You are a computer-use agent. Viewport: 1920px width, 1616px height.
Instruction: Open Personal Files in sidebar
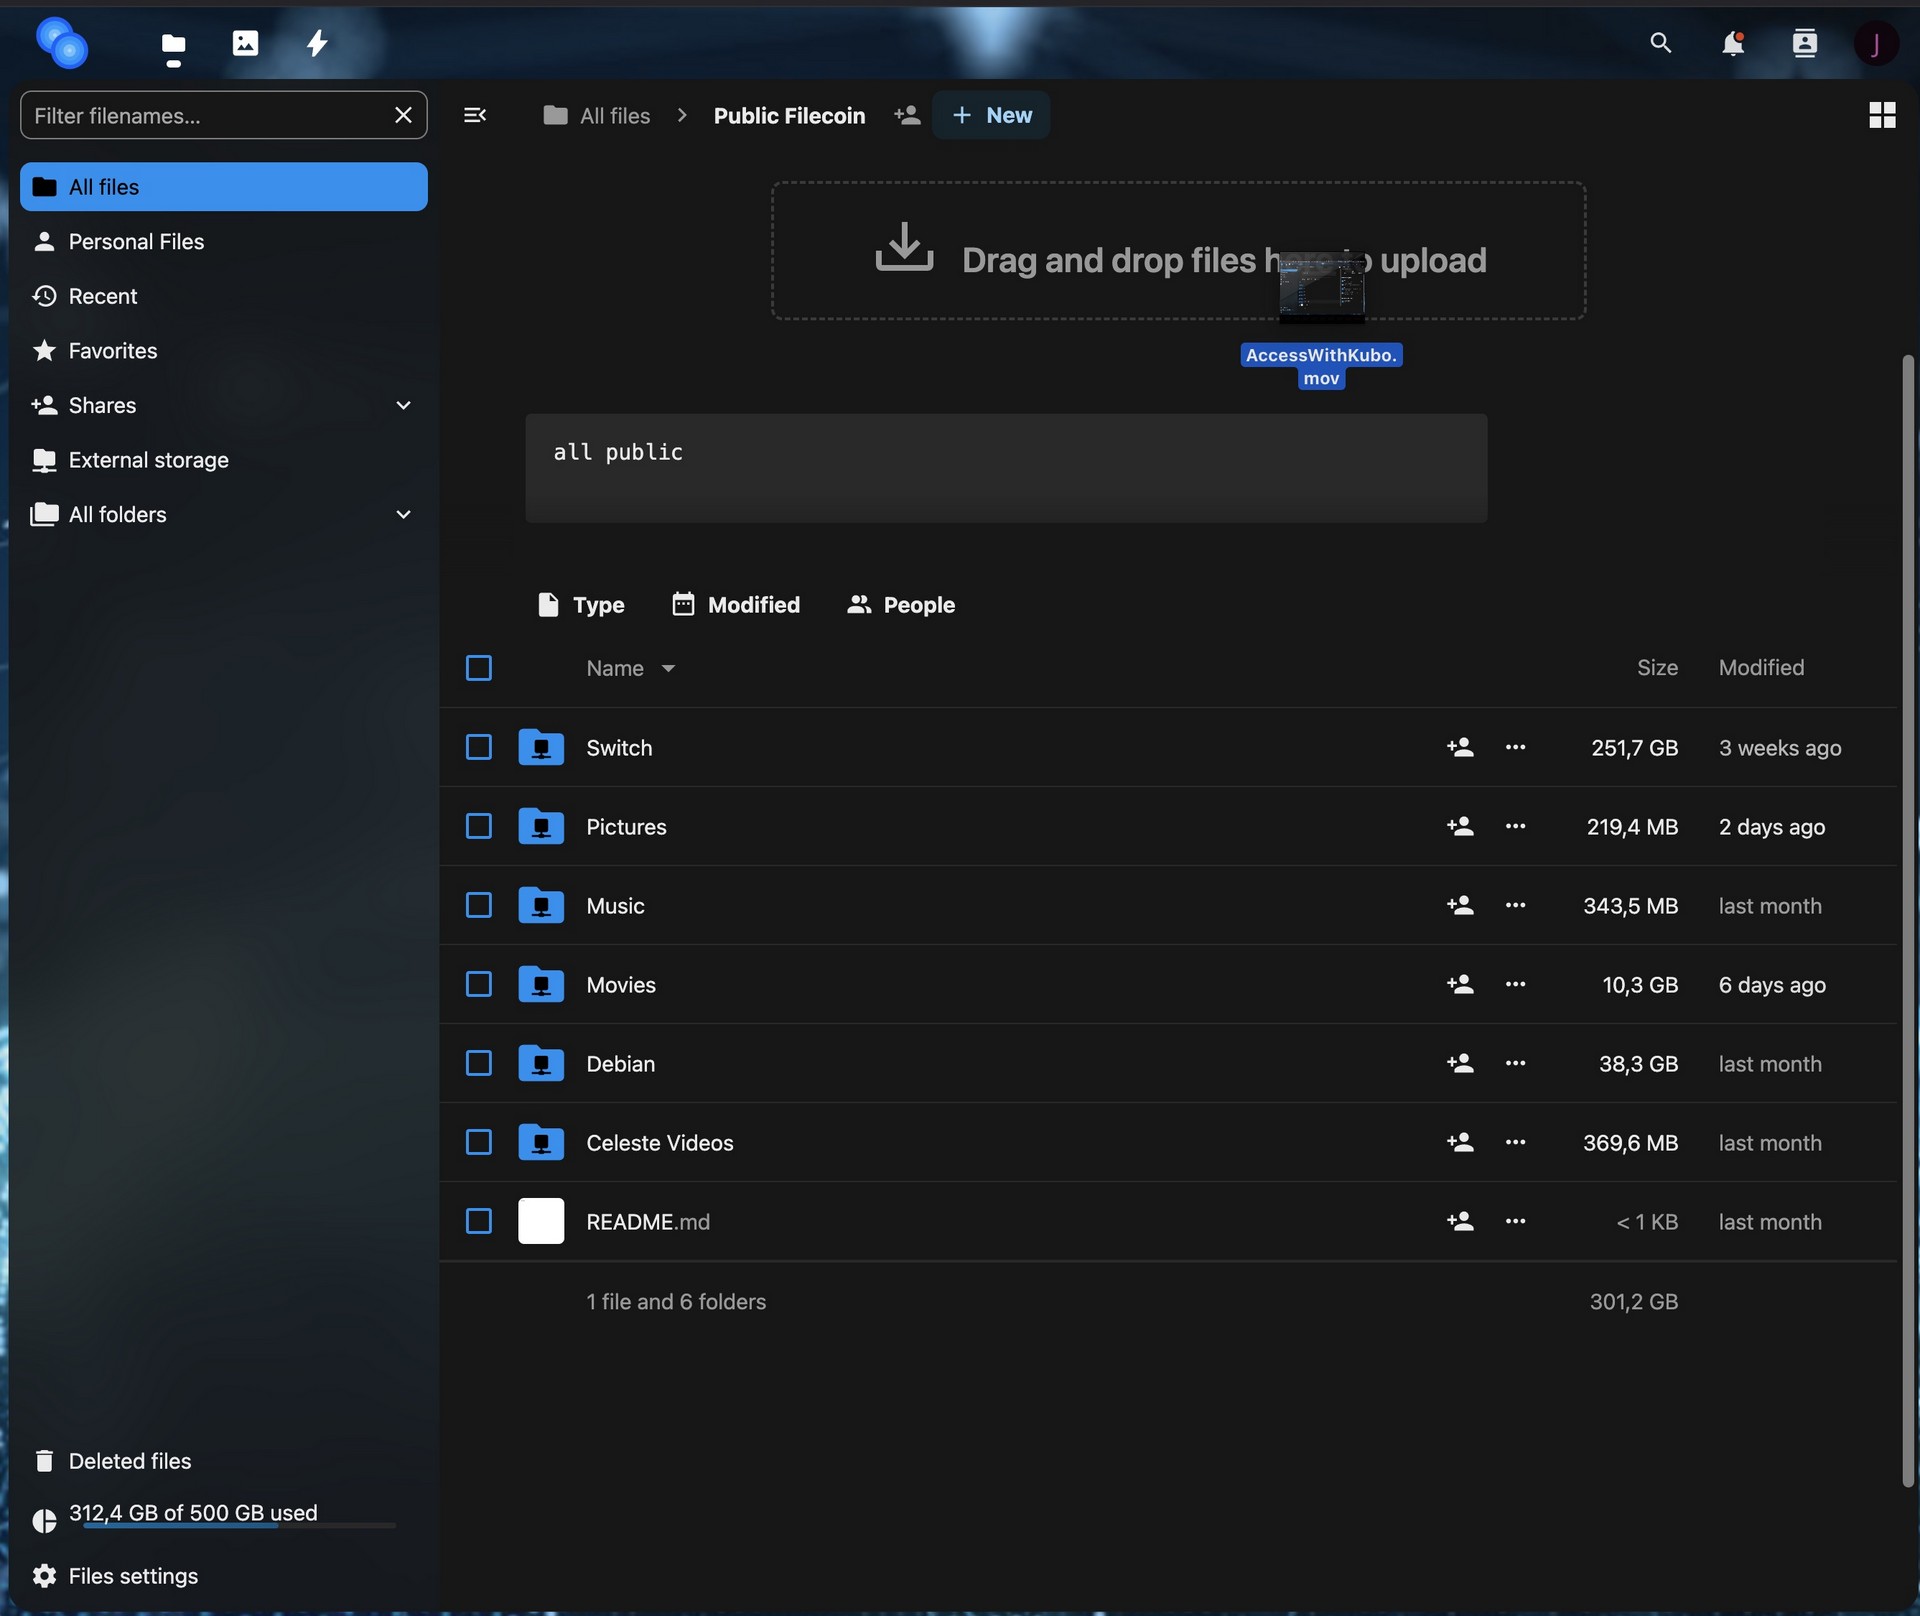224,241
